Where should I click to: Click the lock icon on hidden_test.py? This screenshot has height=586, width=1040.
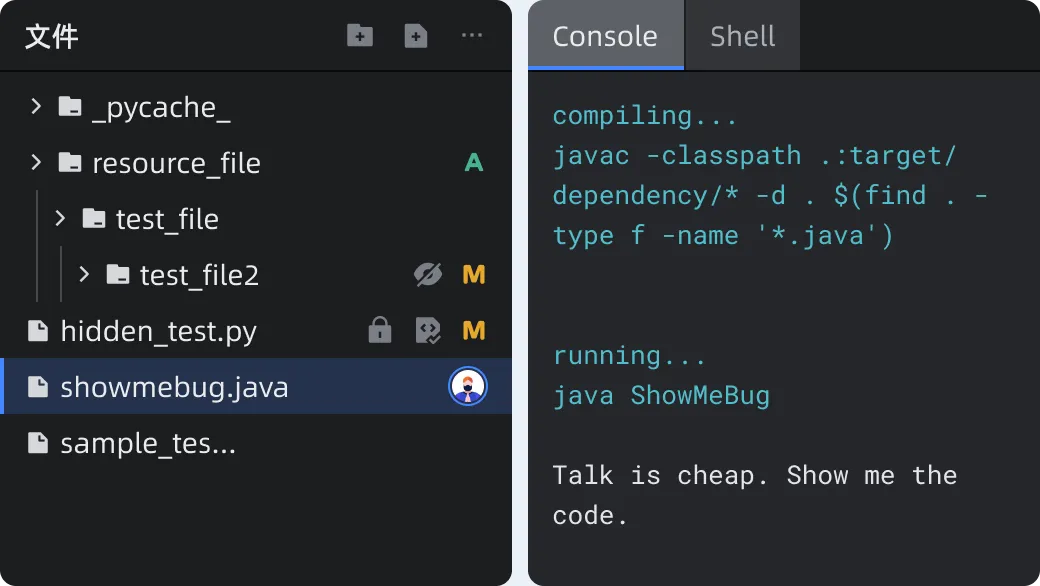[380, 331]
